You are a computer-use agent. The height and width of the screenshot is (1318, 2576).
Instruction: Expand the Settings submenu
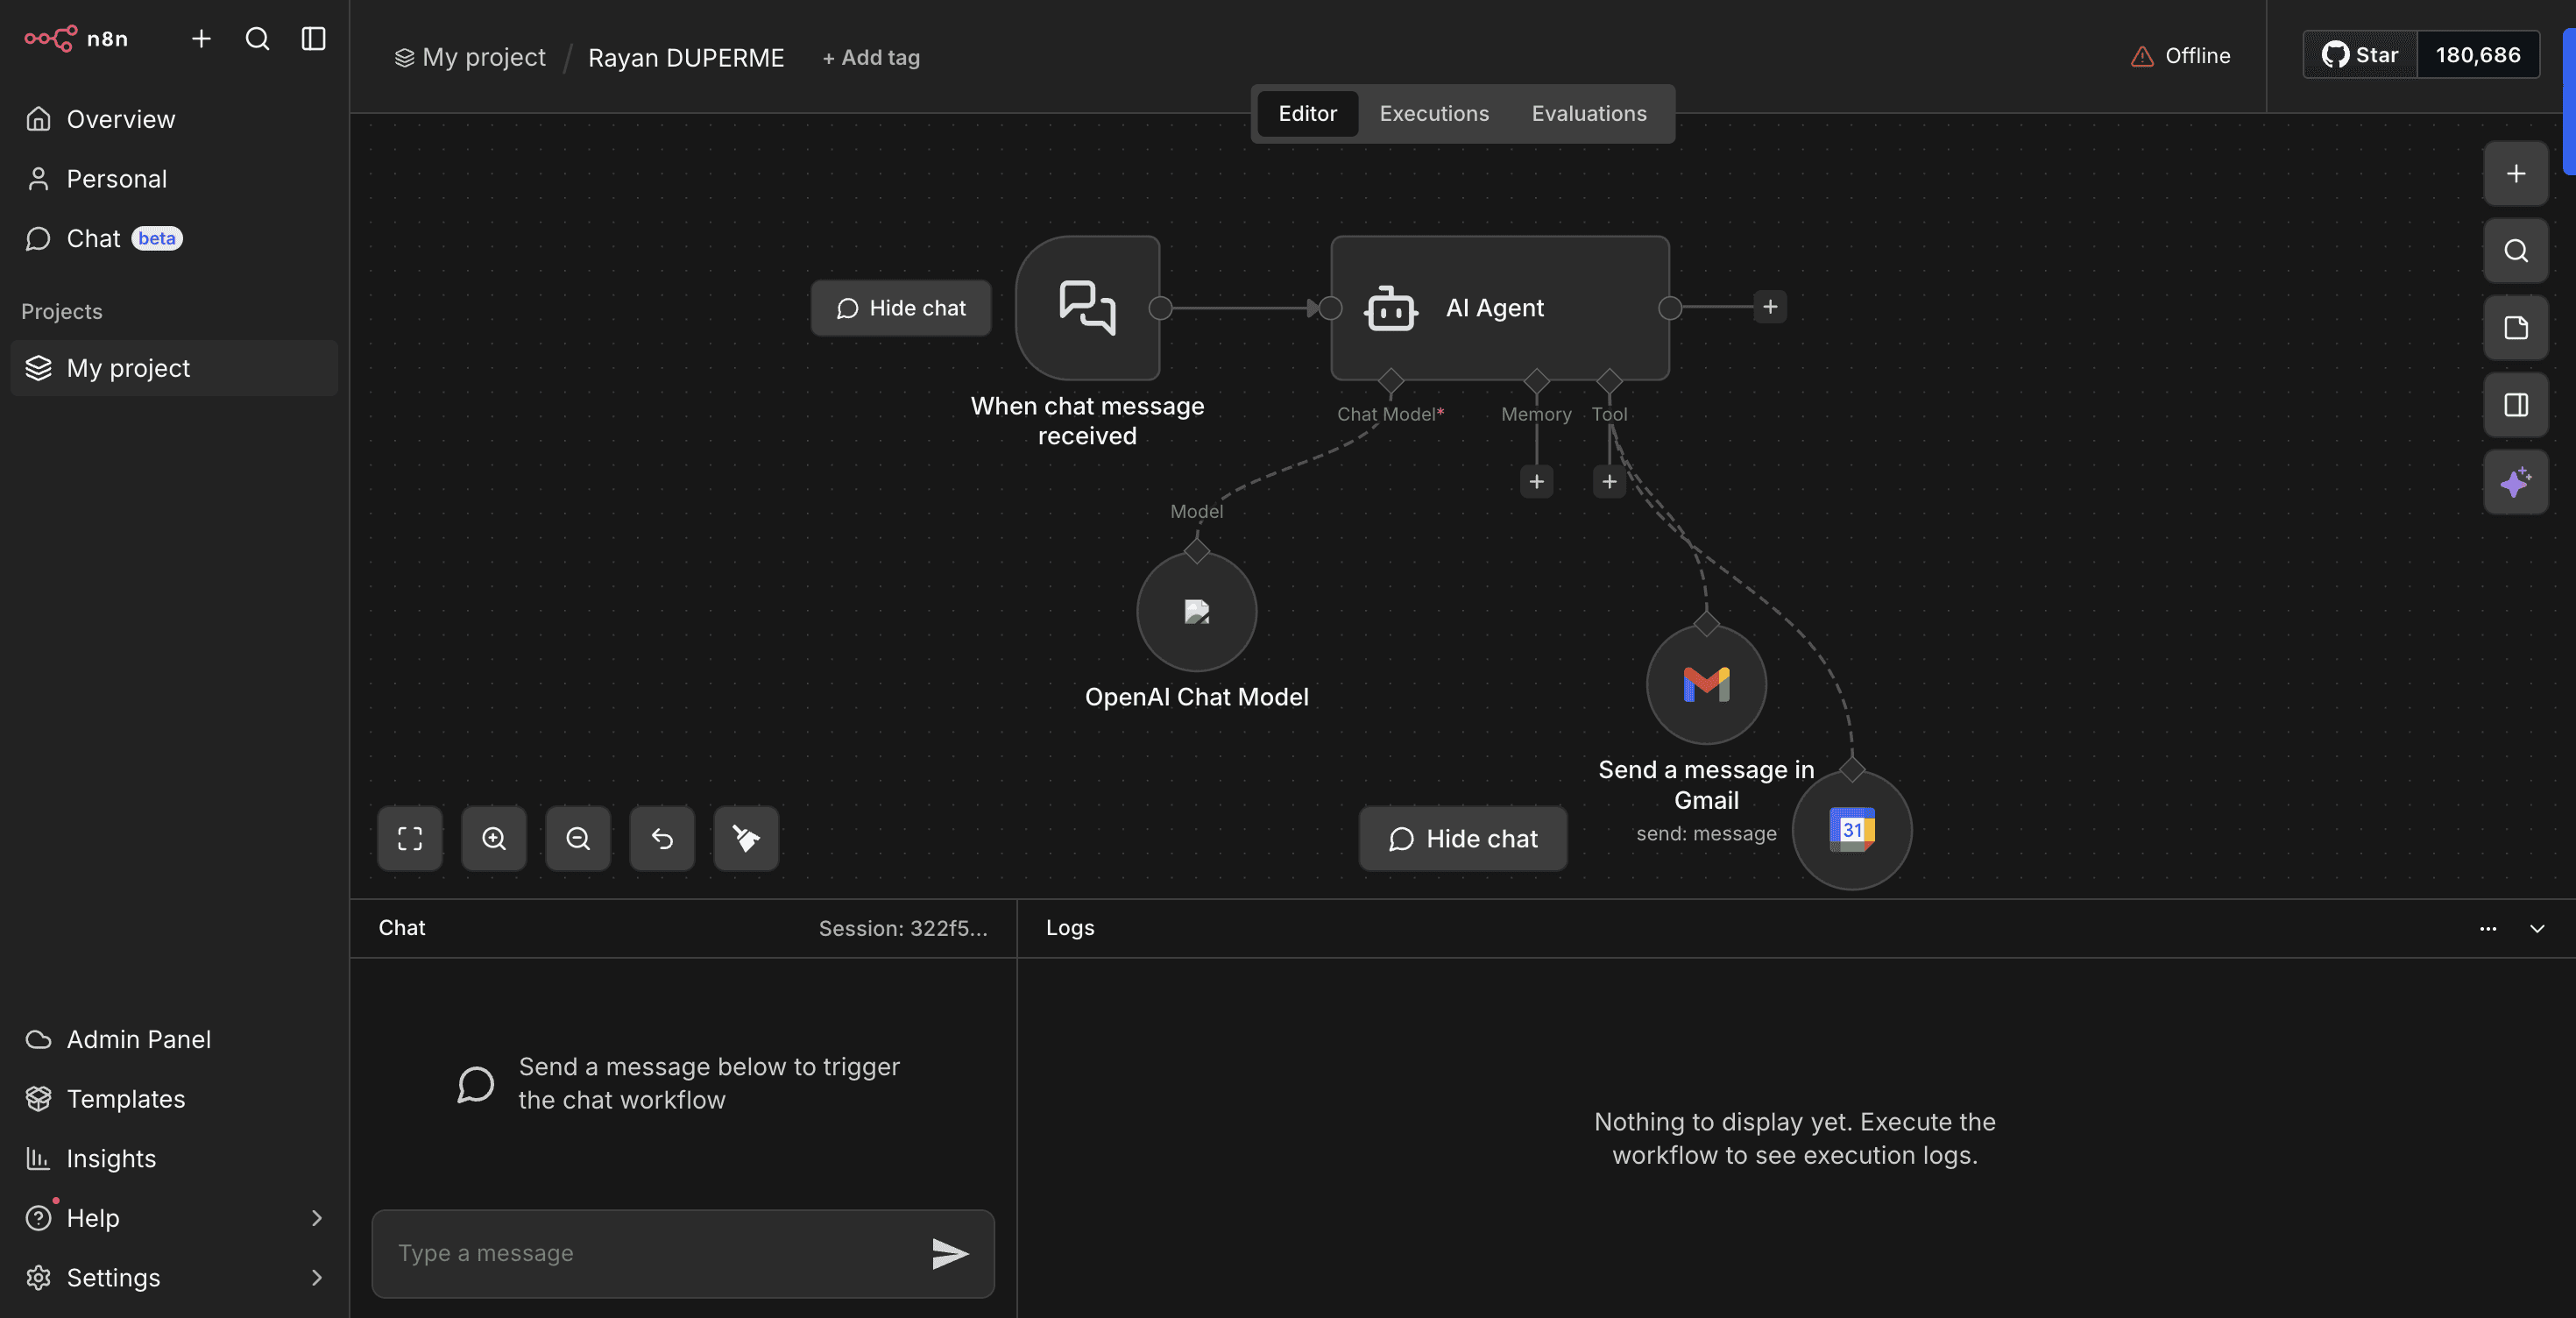(174, 1277)
